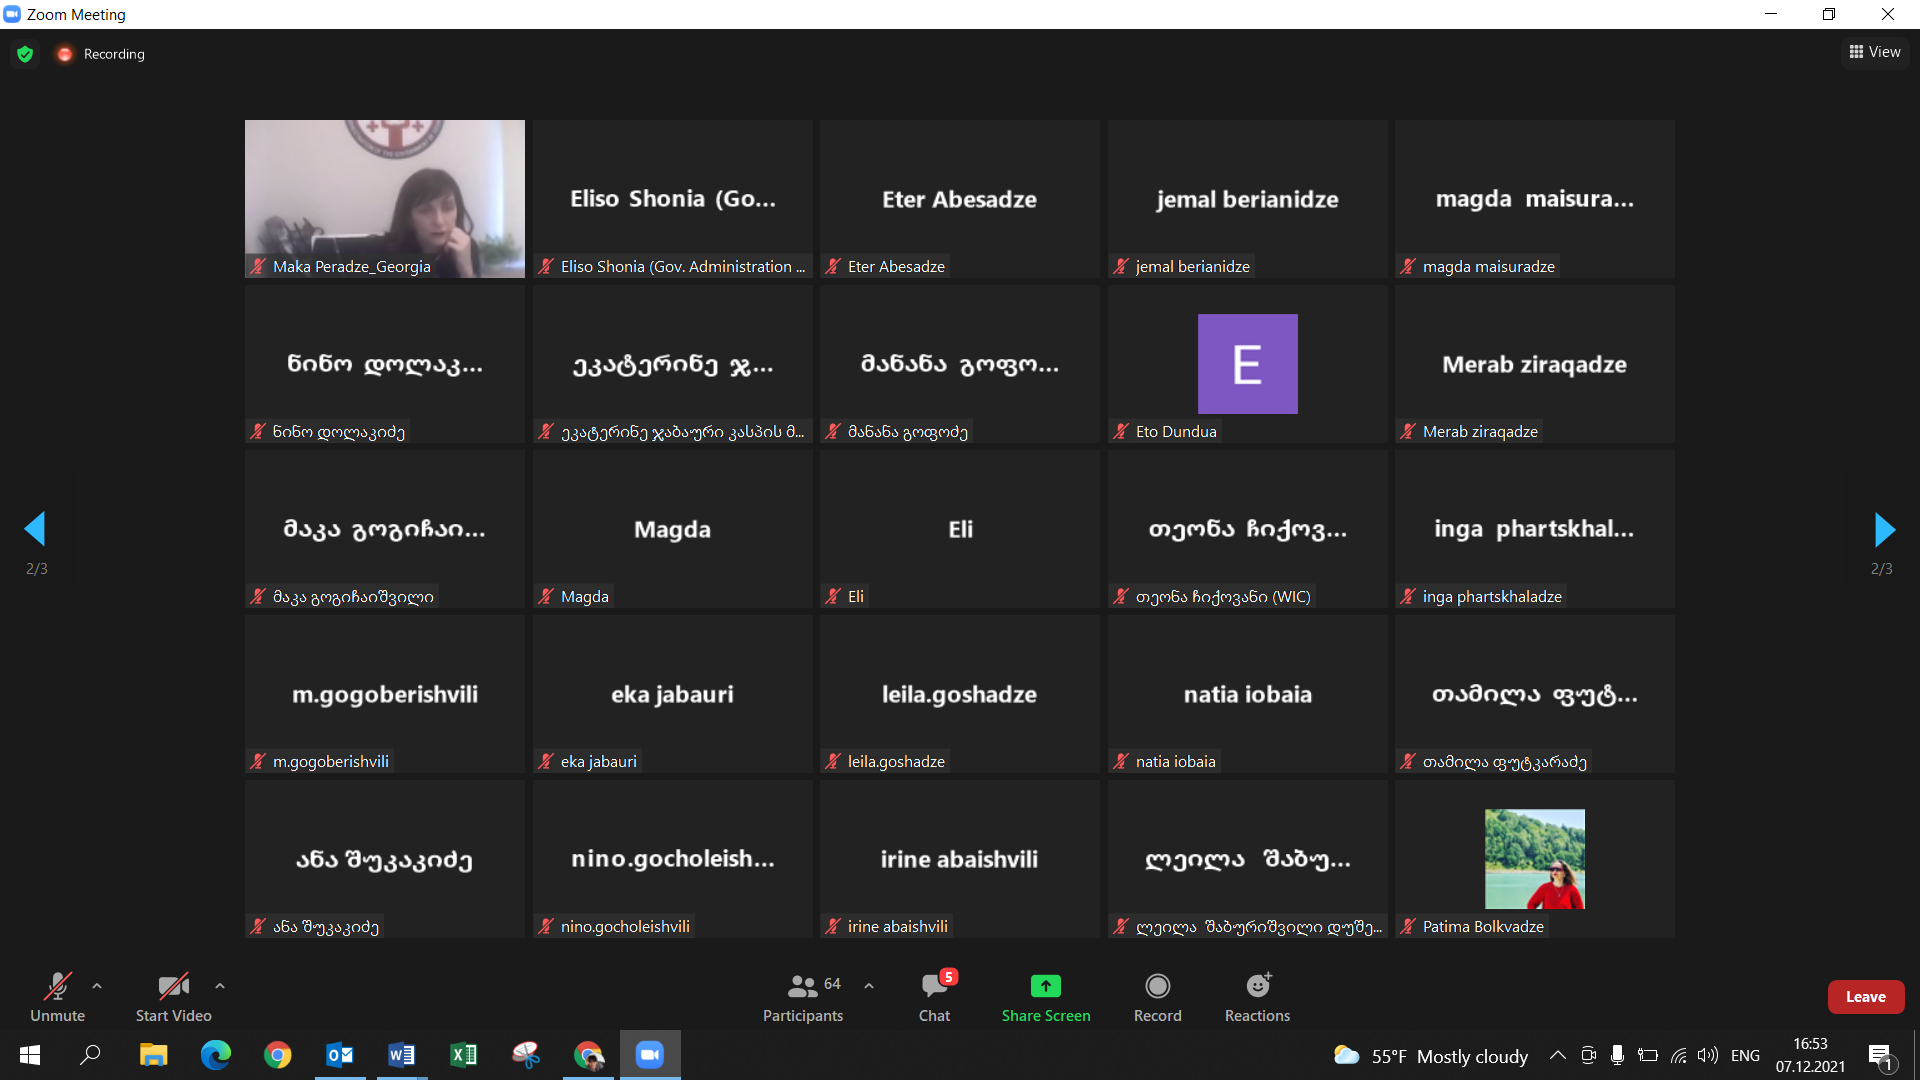Click the weather widget in the taskbar
The height and width of the screenshot is (1080, 1920).
1431,1056
